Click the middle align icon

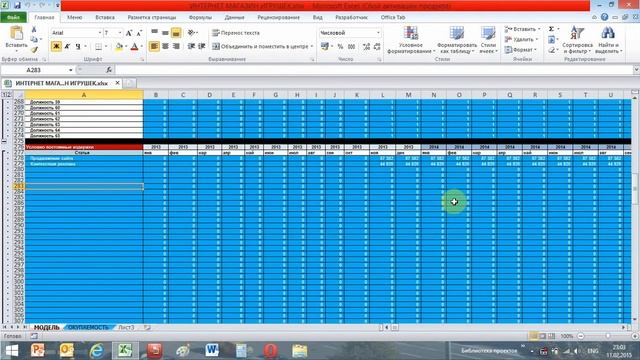click(165, 32)
